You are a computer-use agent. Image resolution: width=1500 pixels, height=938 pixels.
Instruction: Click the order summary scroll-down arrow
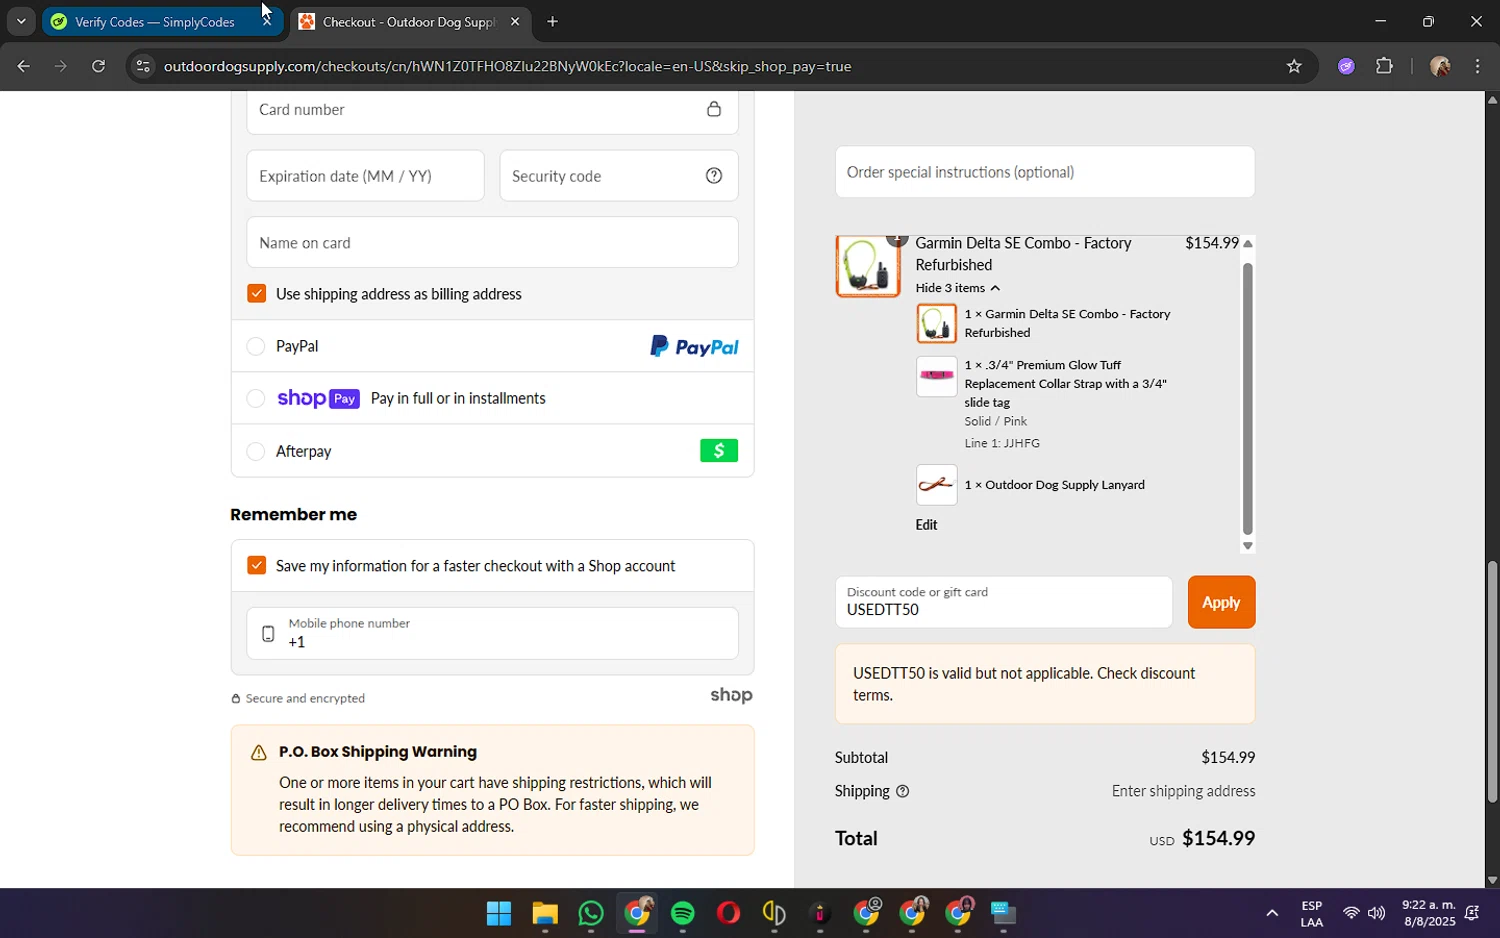click(1247, 546)
